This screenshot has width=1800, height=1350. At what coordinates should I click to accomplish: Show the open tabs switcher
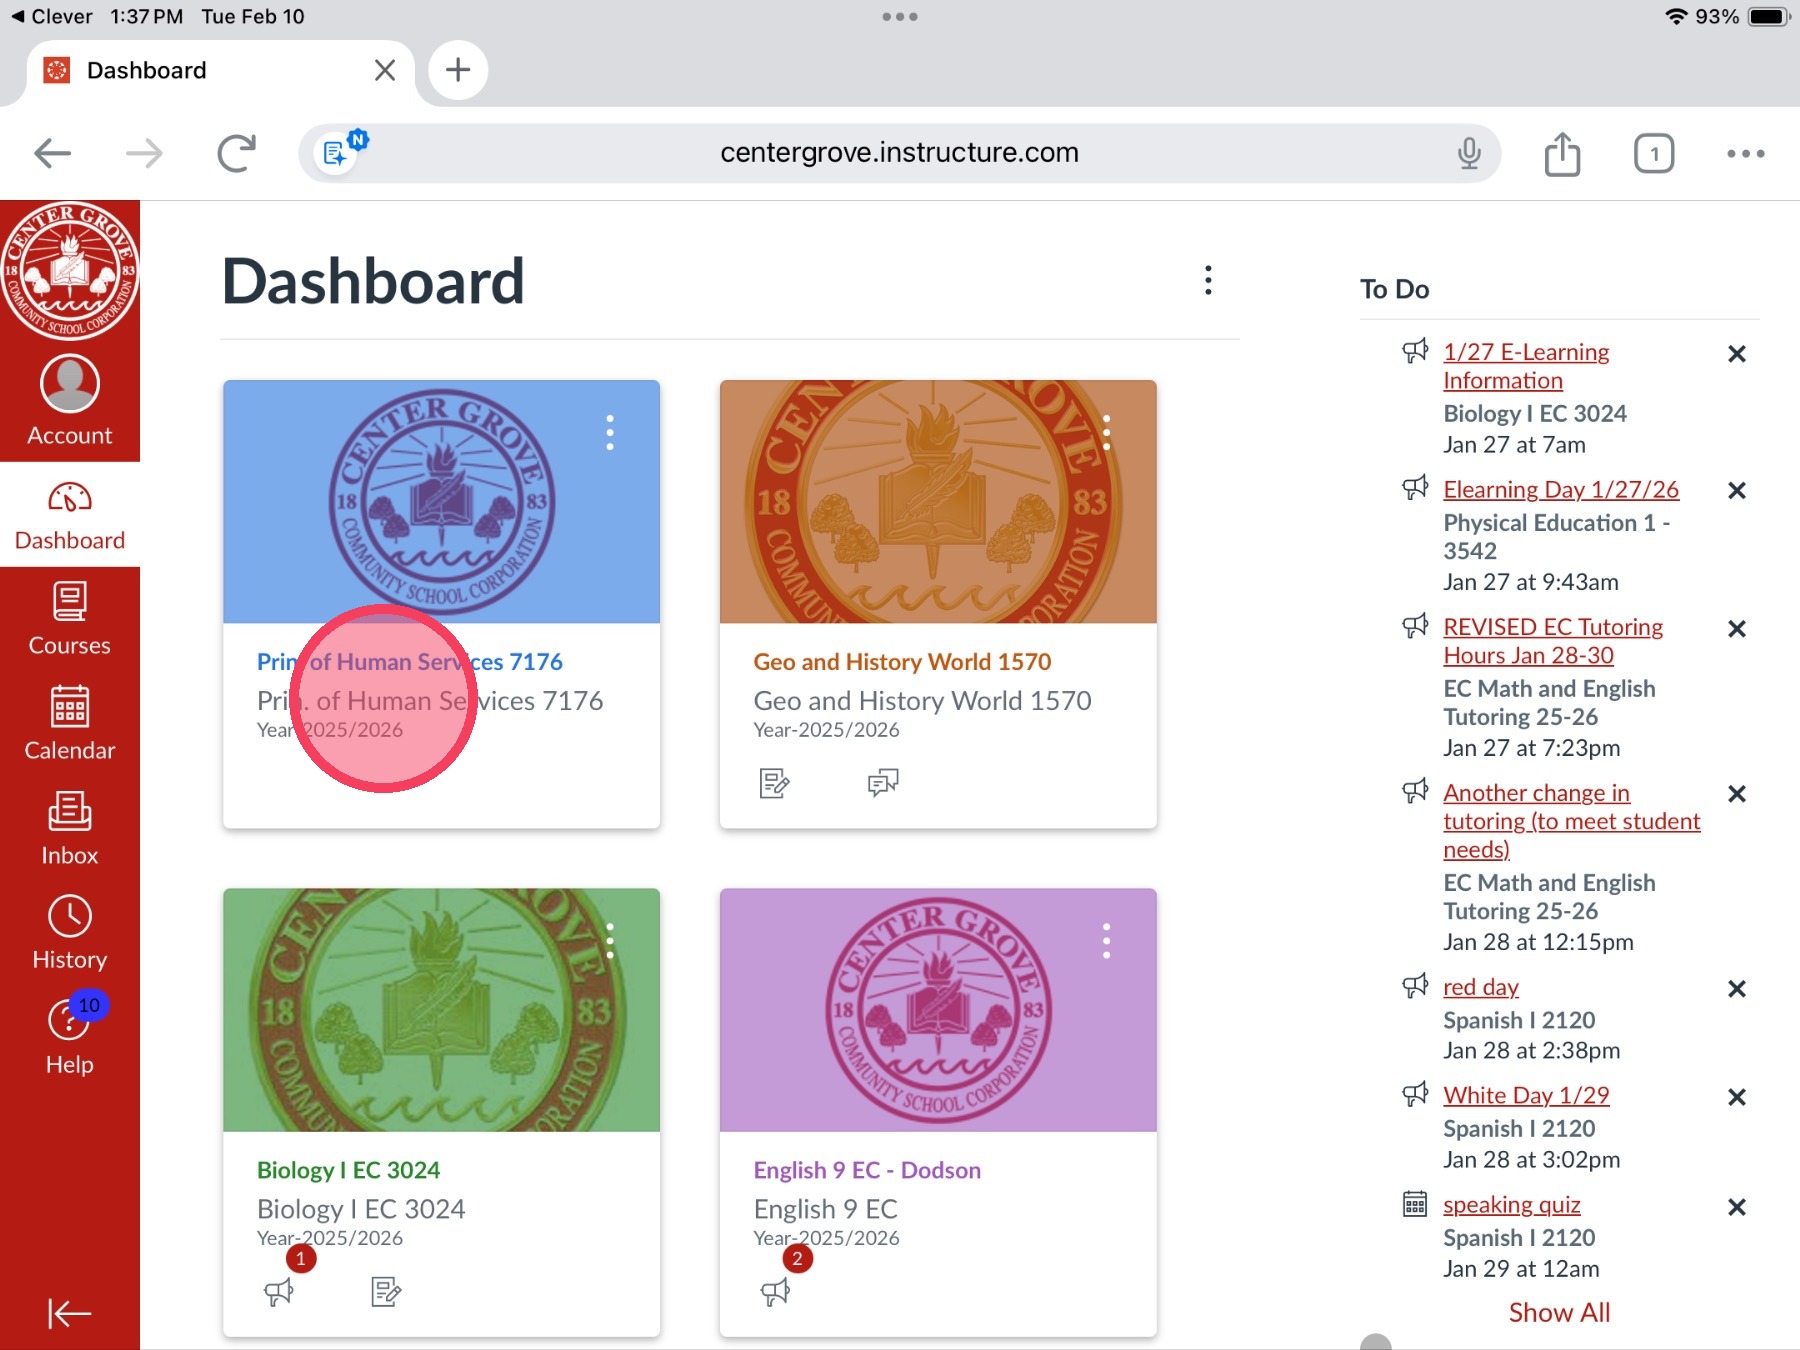click(1654, 153)
